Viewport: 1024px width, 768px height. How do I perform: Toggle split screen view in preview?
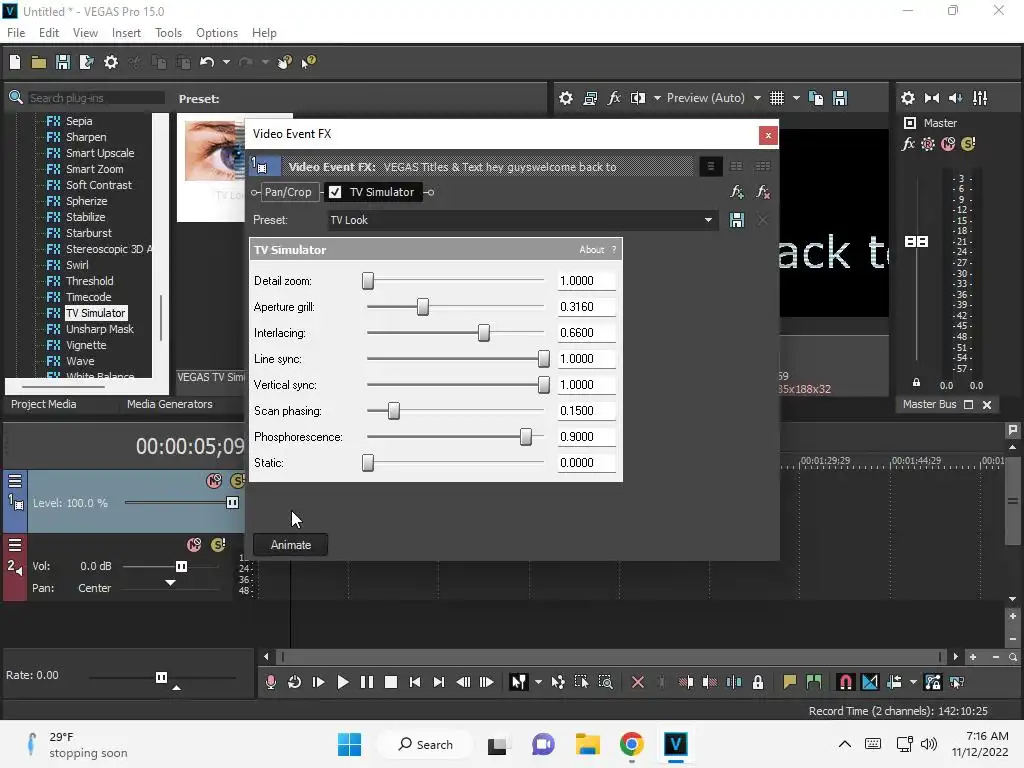point(638,98)
